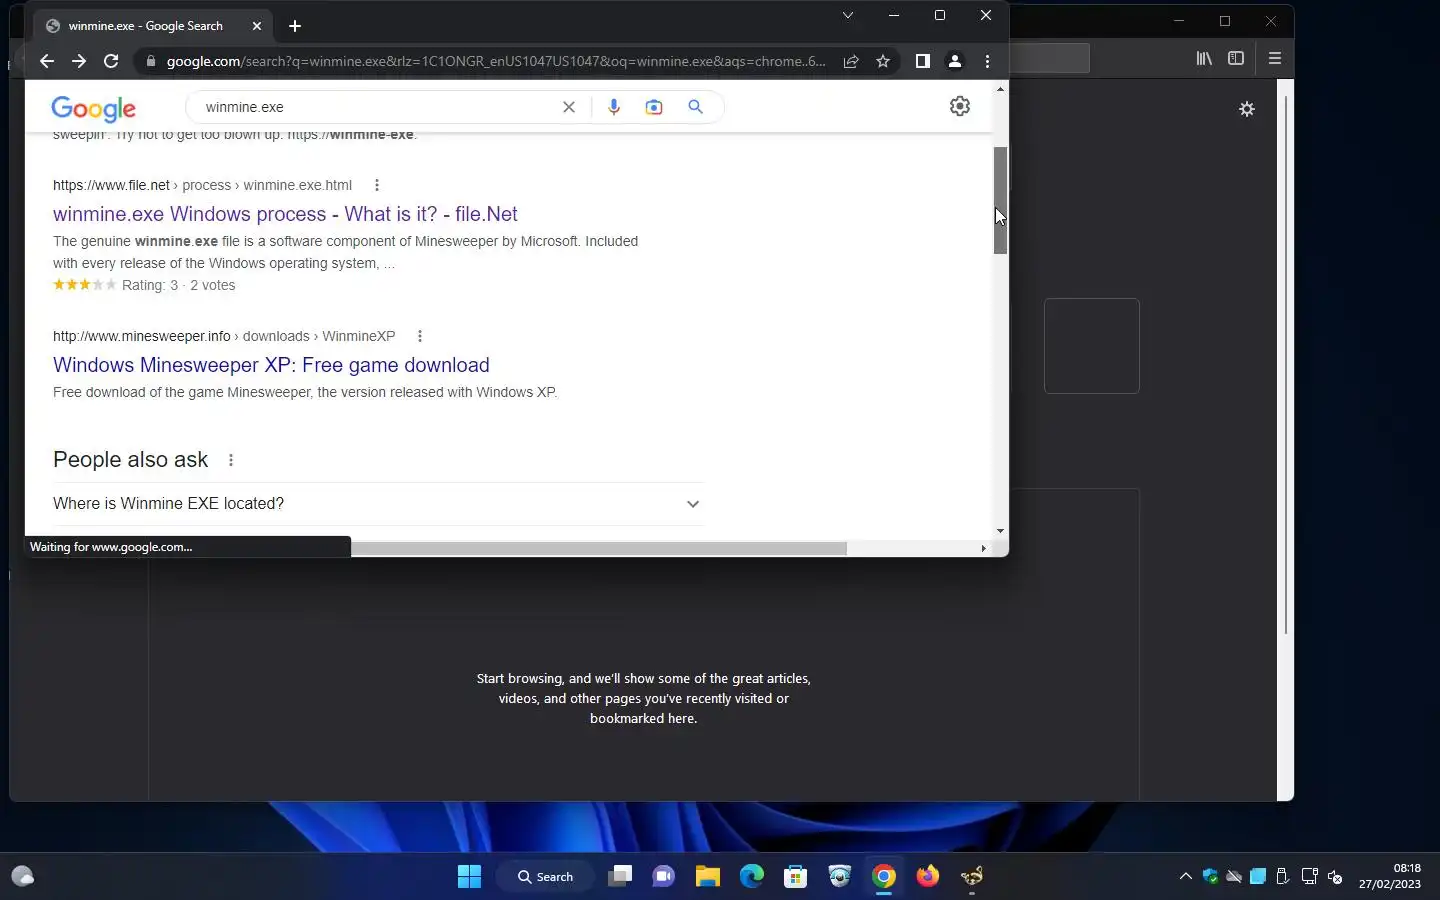Go forward in Chrome
Image resolution: width=1440 pixels, height=900 pixels.
pyautogui.click(x=79, y=61)
